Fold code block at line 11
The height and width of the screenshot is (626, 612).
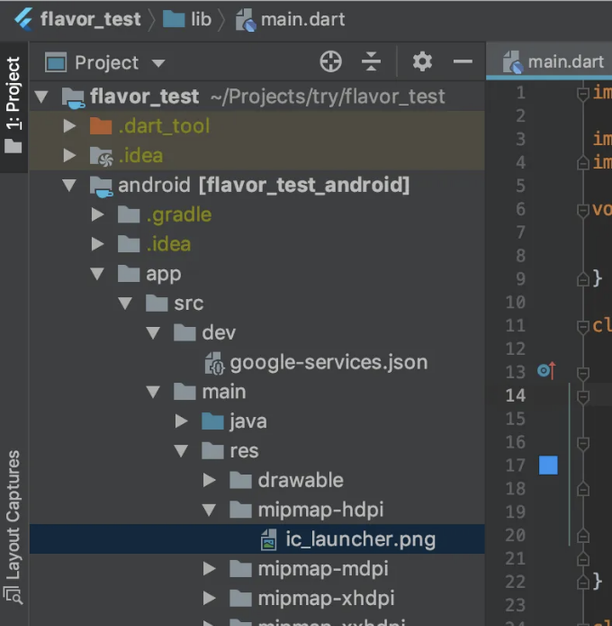[583, 327]
